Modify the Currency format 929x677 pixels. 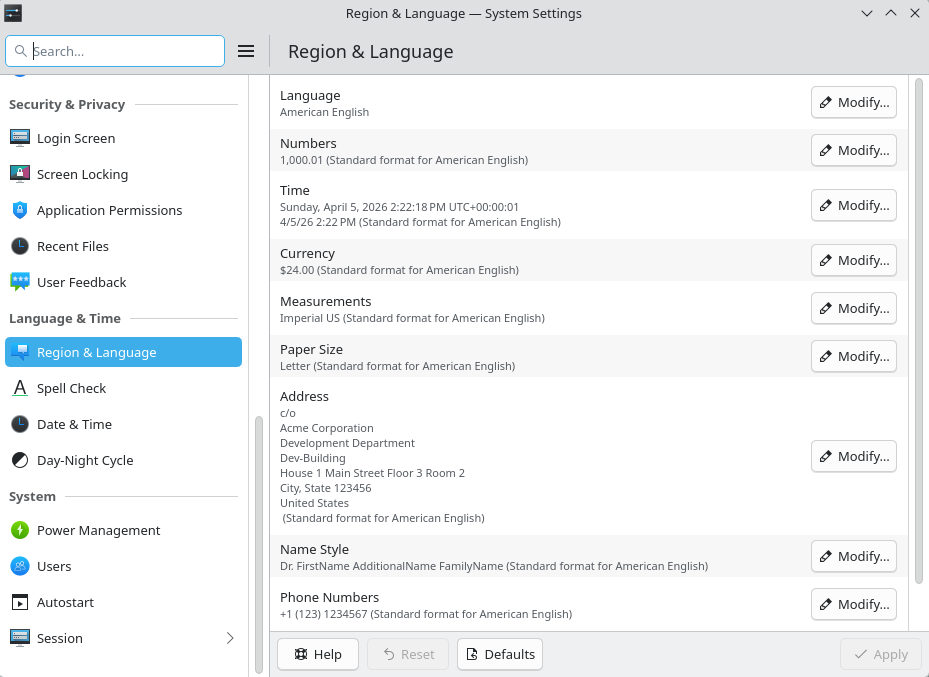(853, 260)
